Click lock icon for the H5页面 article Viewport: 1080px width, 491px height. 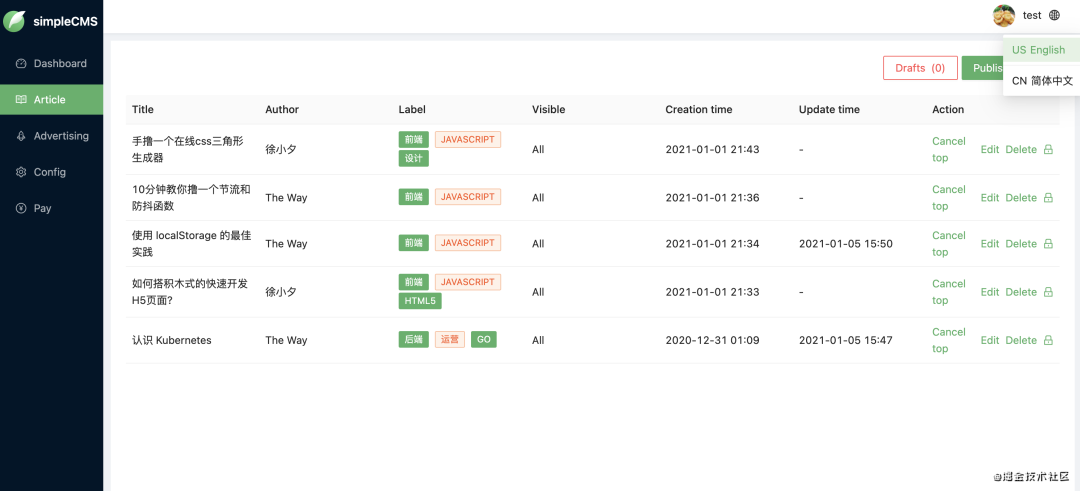1048,292
